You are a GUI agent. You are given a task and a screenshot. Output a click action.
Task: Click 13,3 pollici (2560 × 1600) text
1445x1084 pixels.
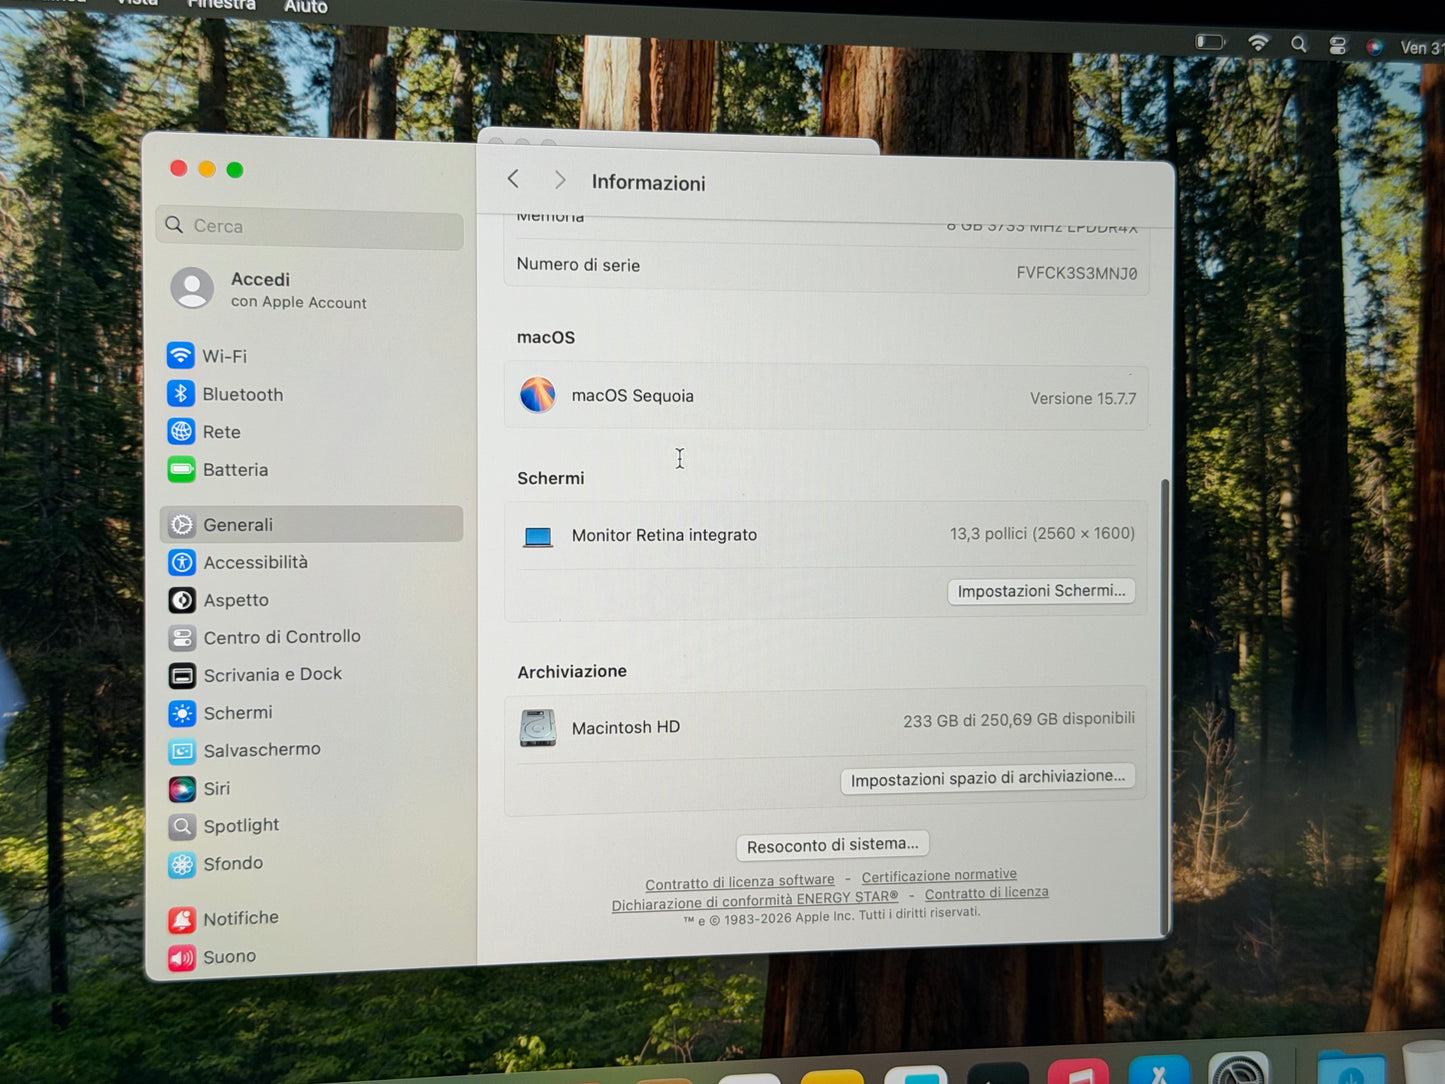coord(1042,534)
